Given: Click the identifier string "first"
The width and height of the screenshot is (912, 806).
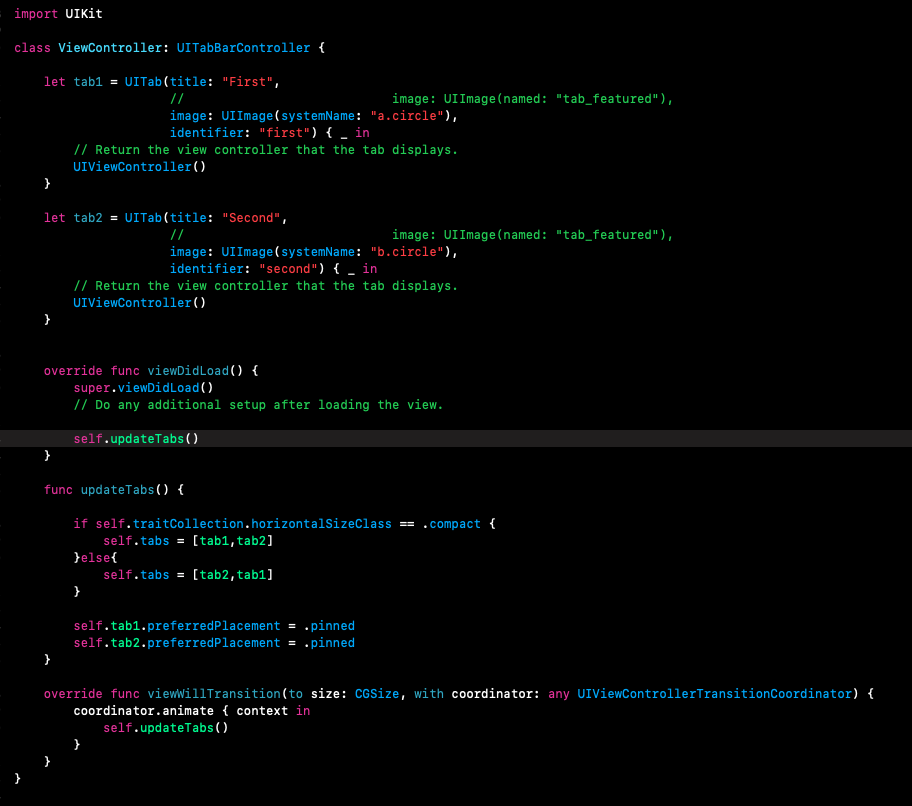Looking at the screenshot, I should coord(284,133).
